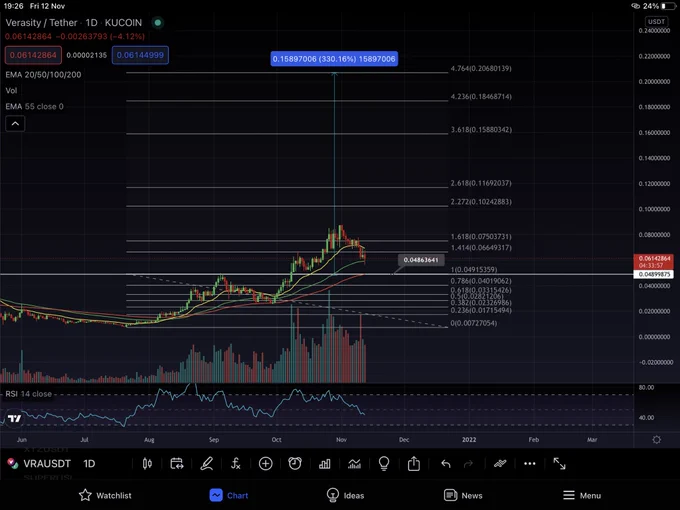Switch to the Chart tab
The height and width of the screenshot is (510, 680).
coord(229,495)
